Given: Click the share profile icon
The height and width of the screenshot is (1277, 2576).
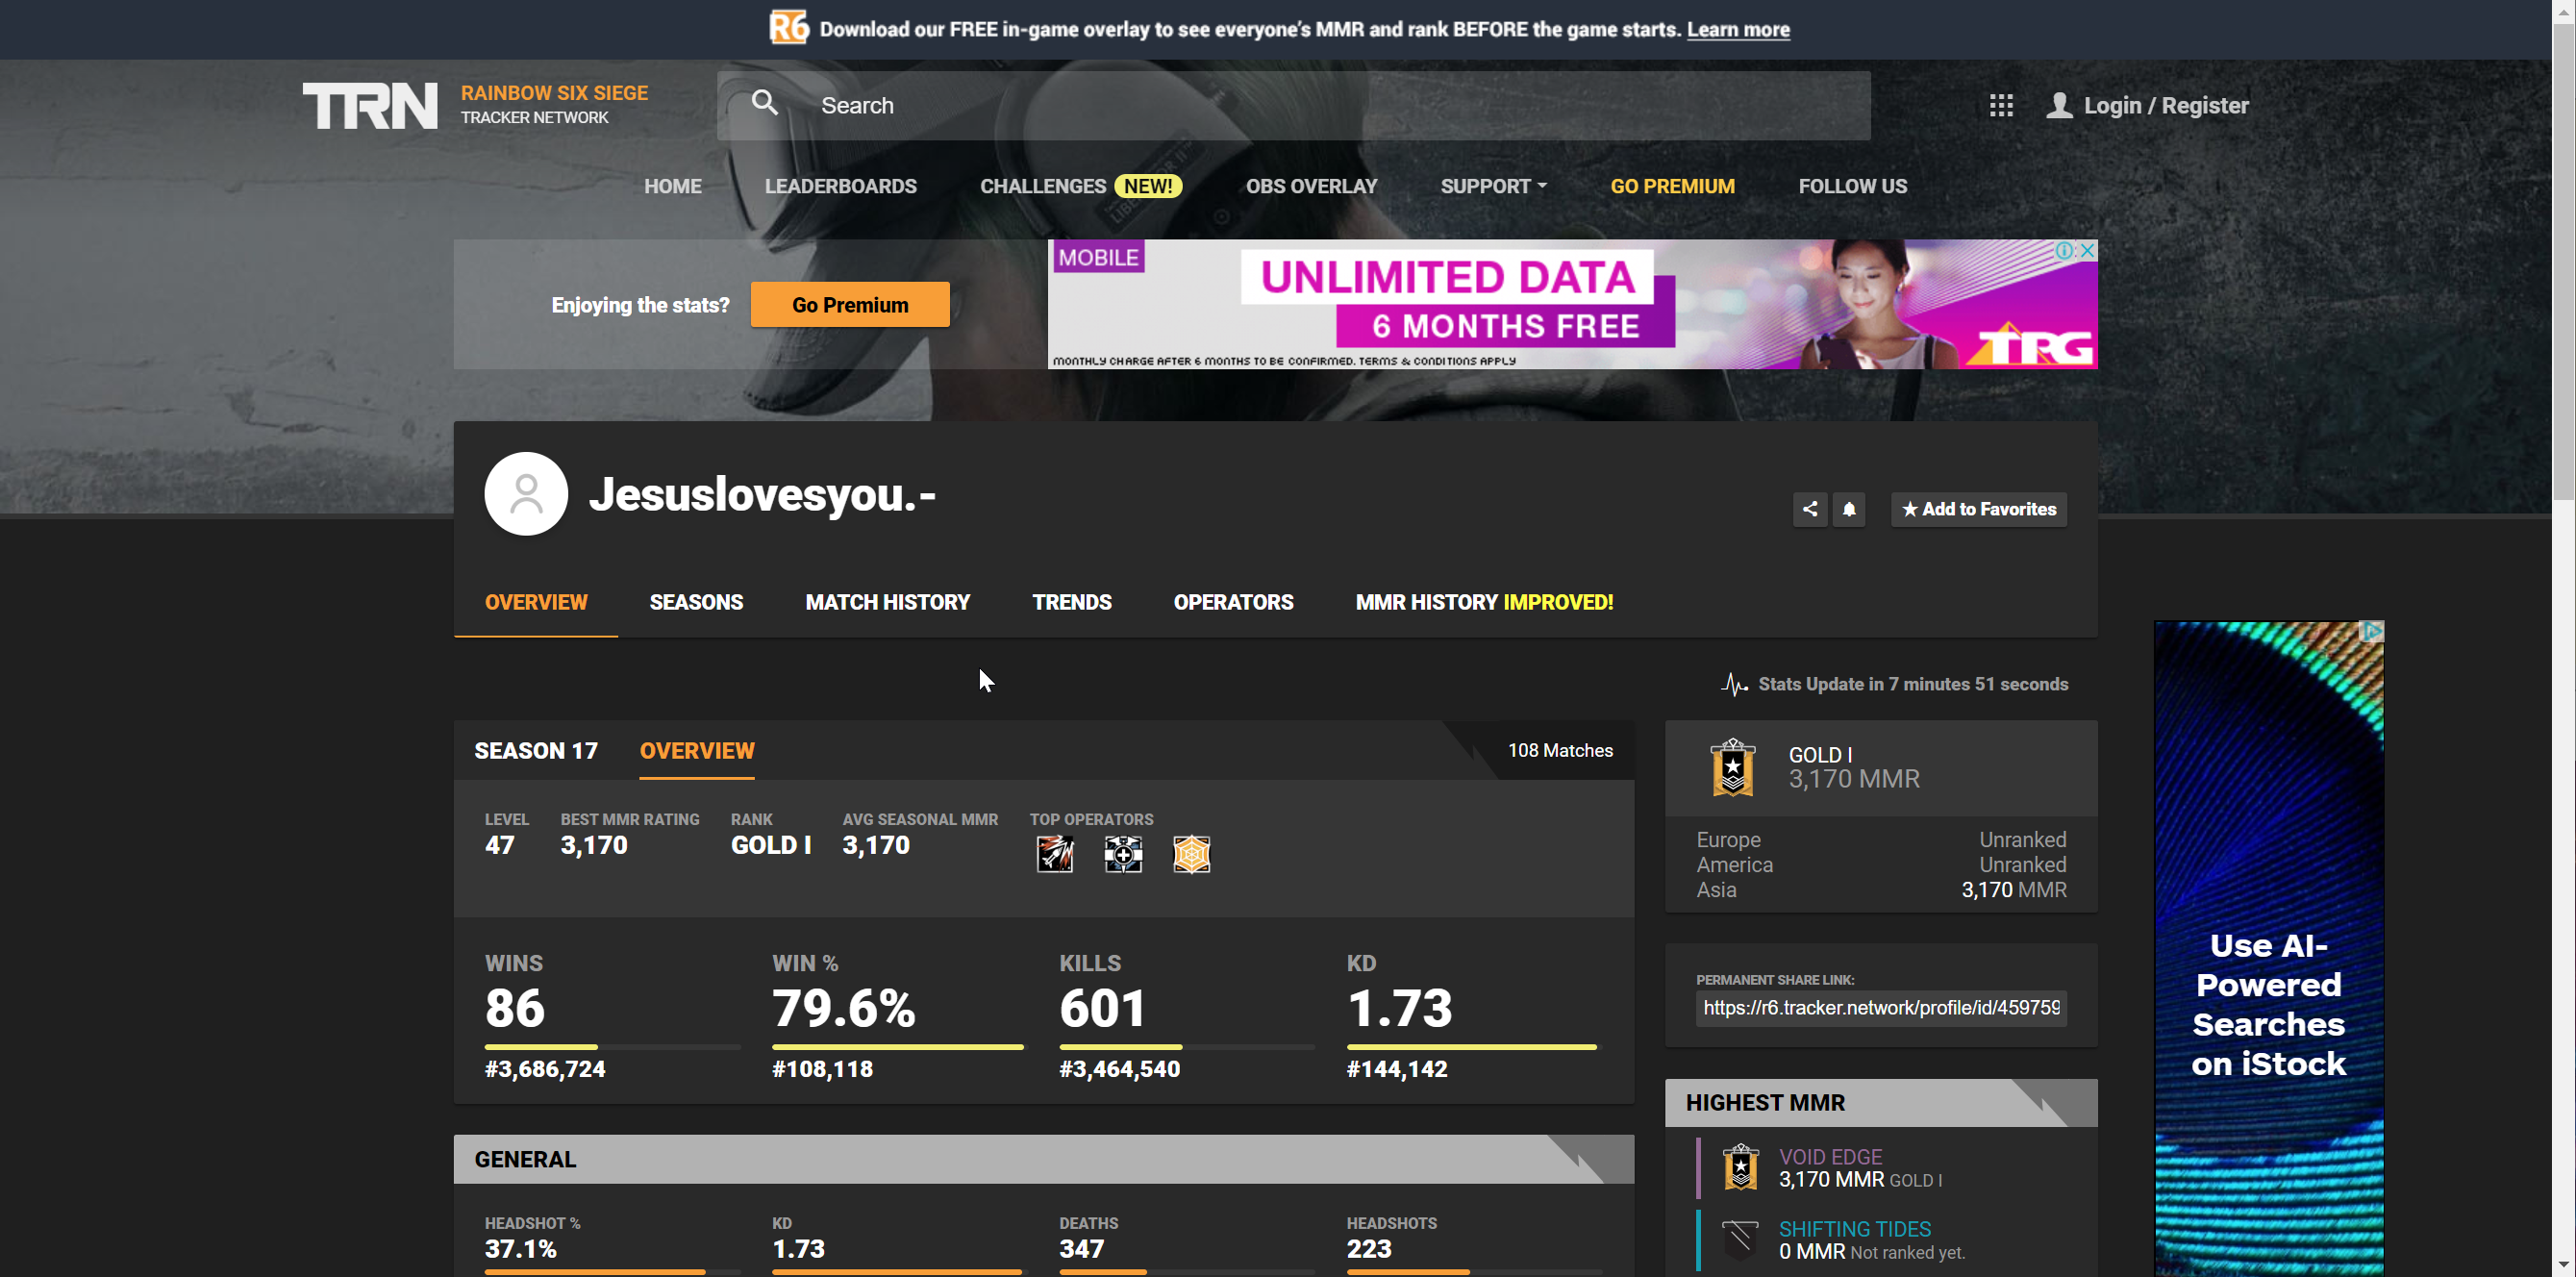Looking at the screenshot, I should pos(1809,509).
